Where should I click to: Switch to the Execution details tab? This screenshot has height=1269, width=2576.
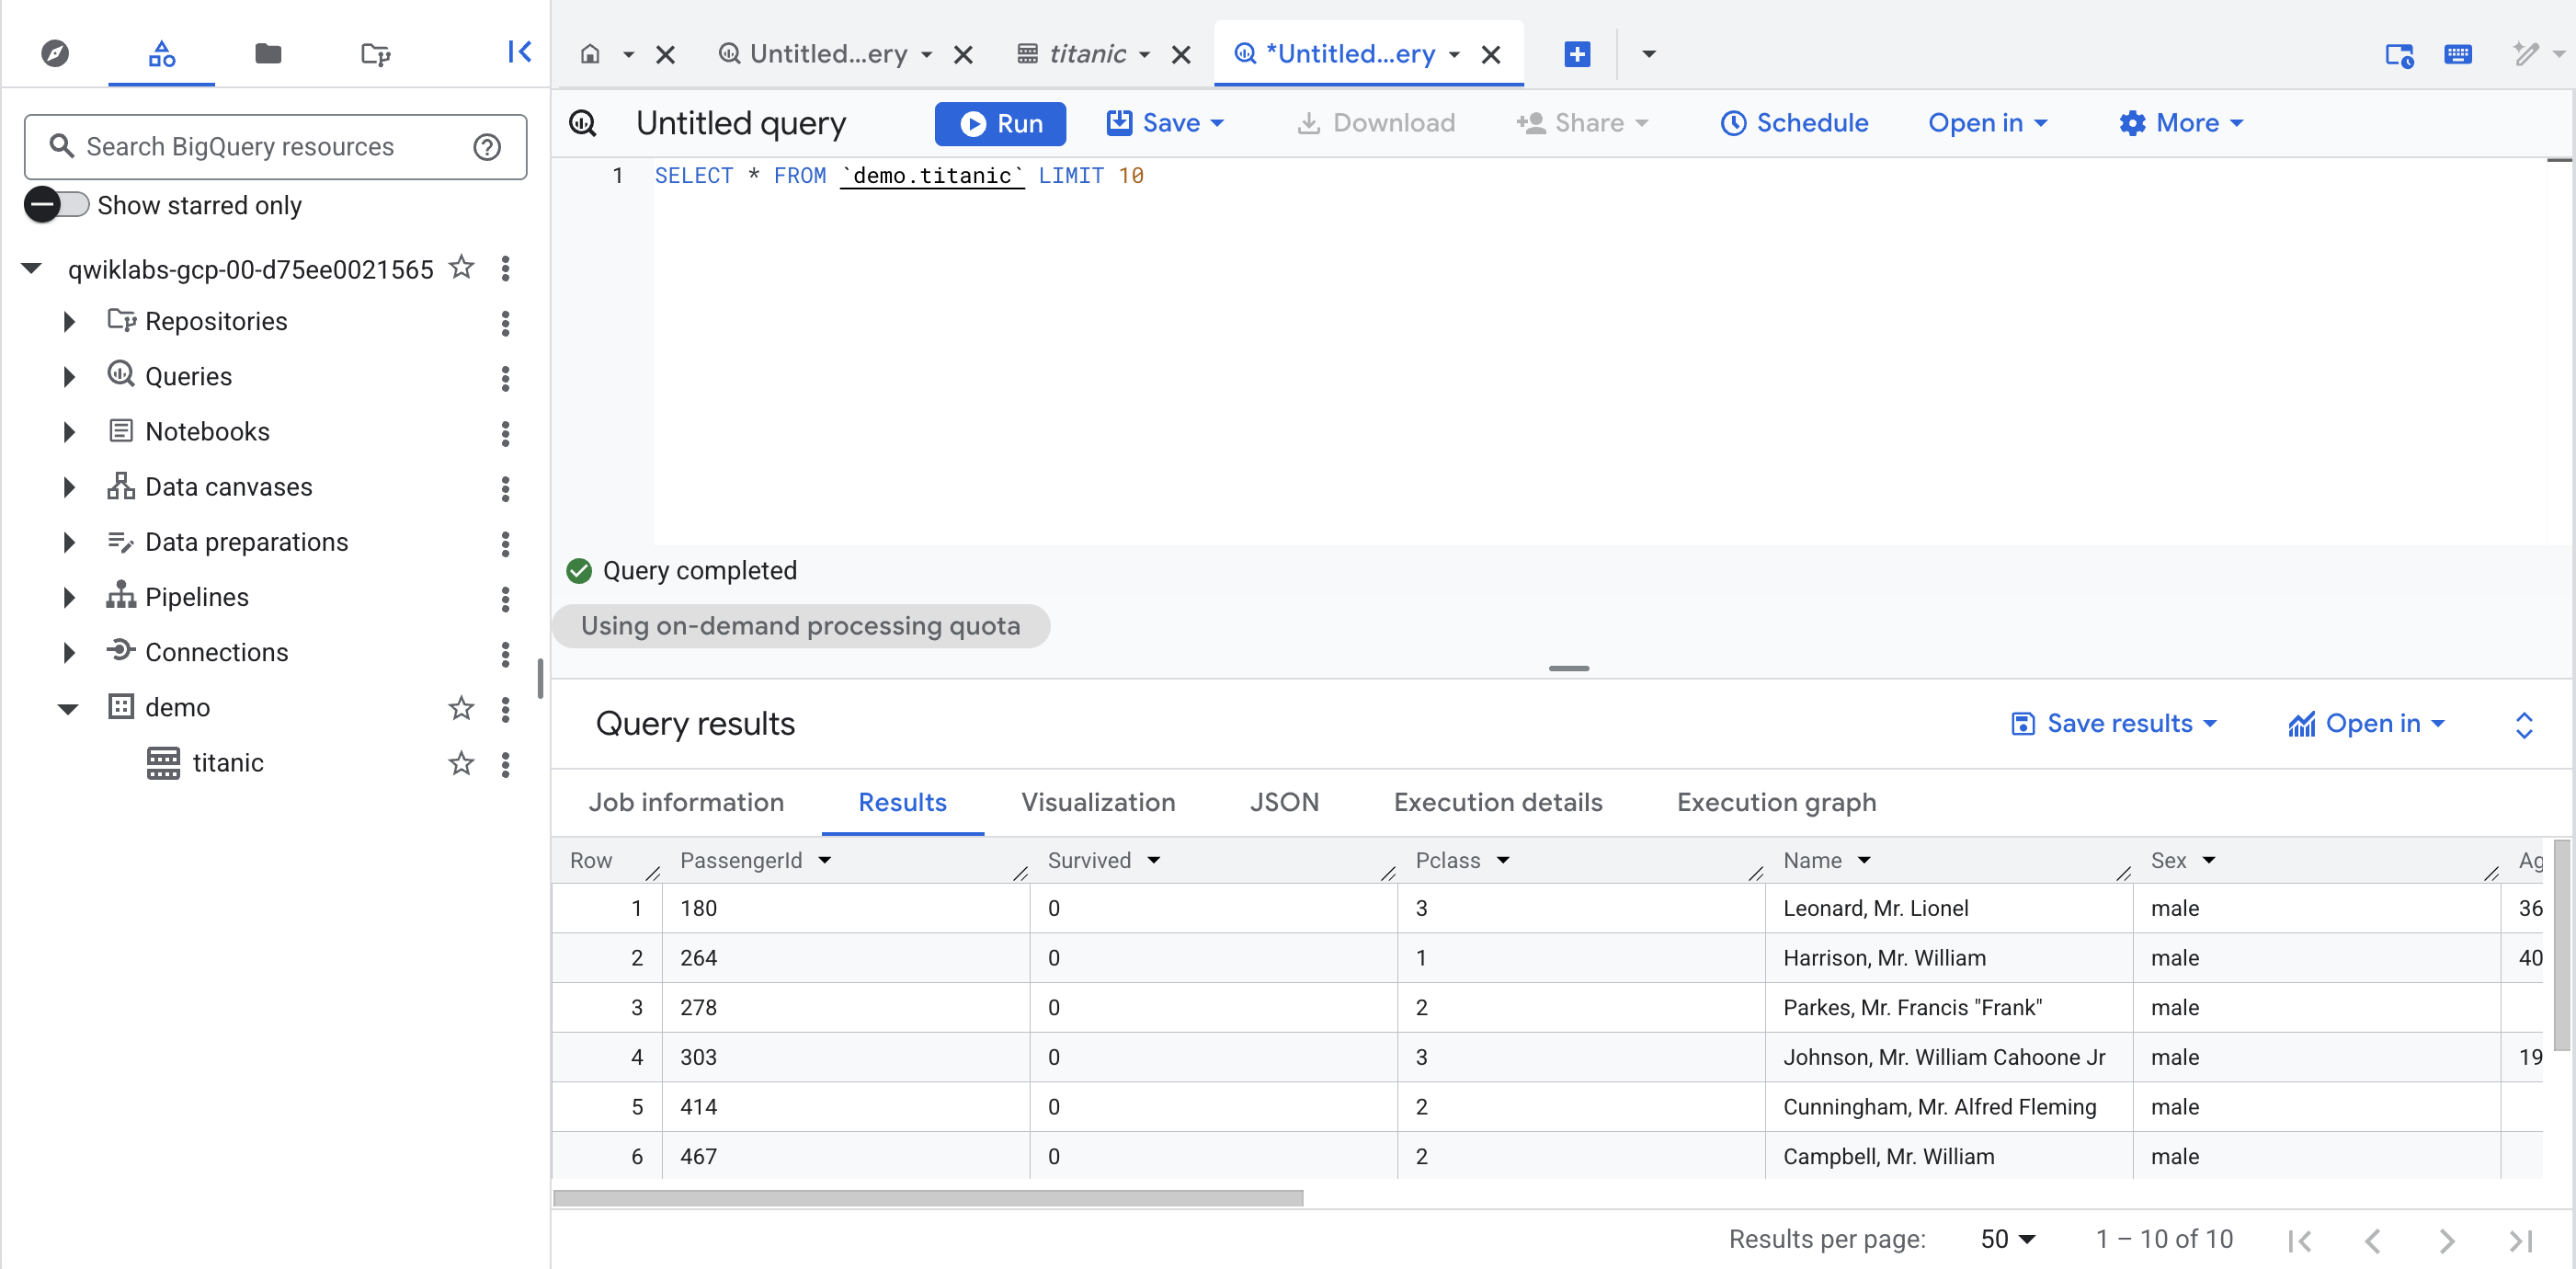1497,801
